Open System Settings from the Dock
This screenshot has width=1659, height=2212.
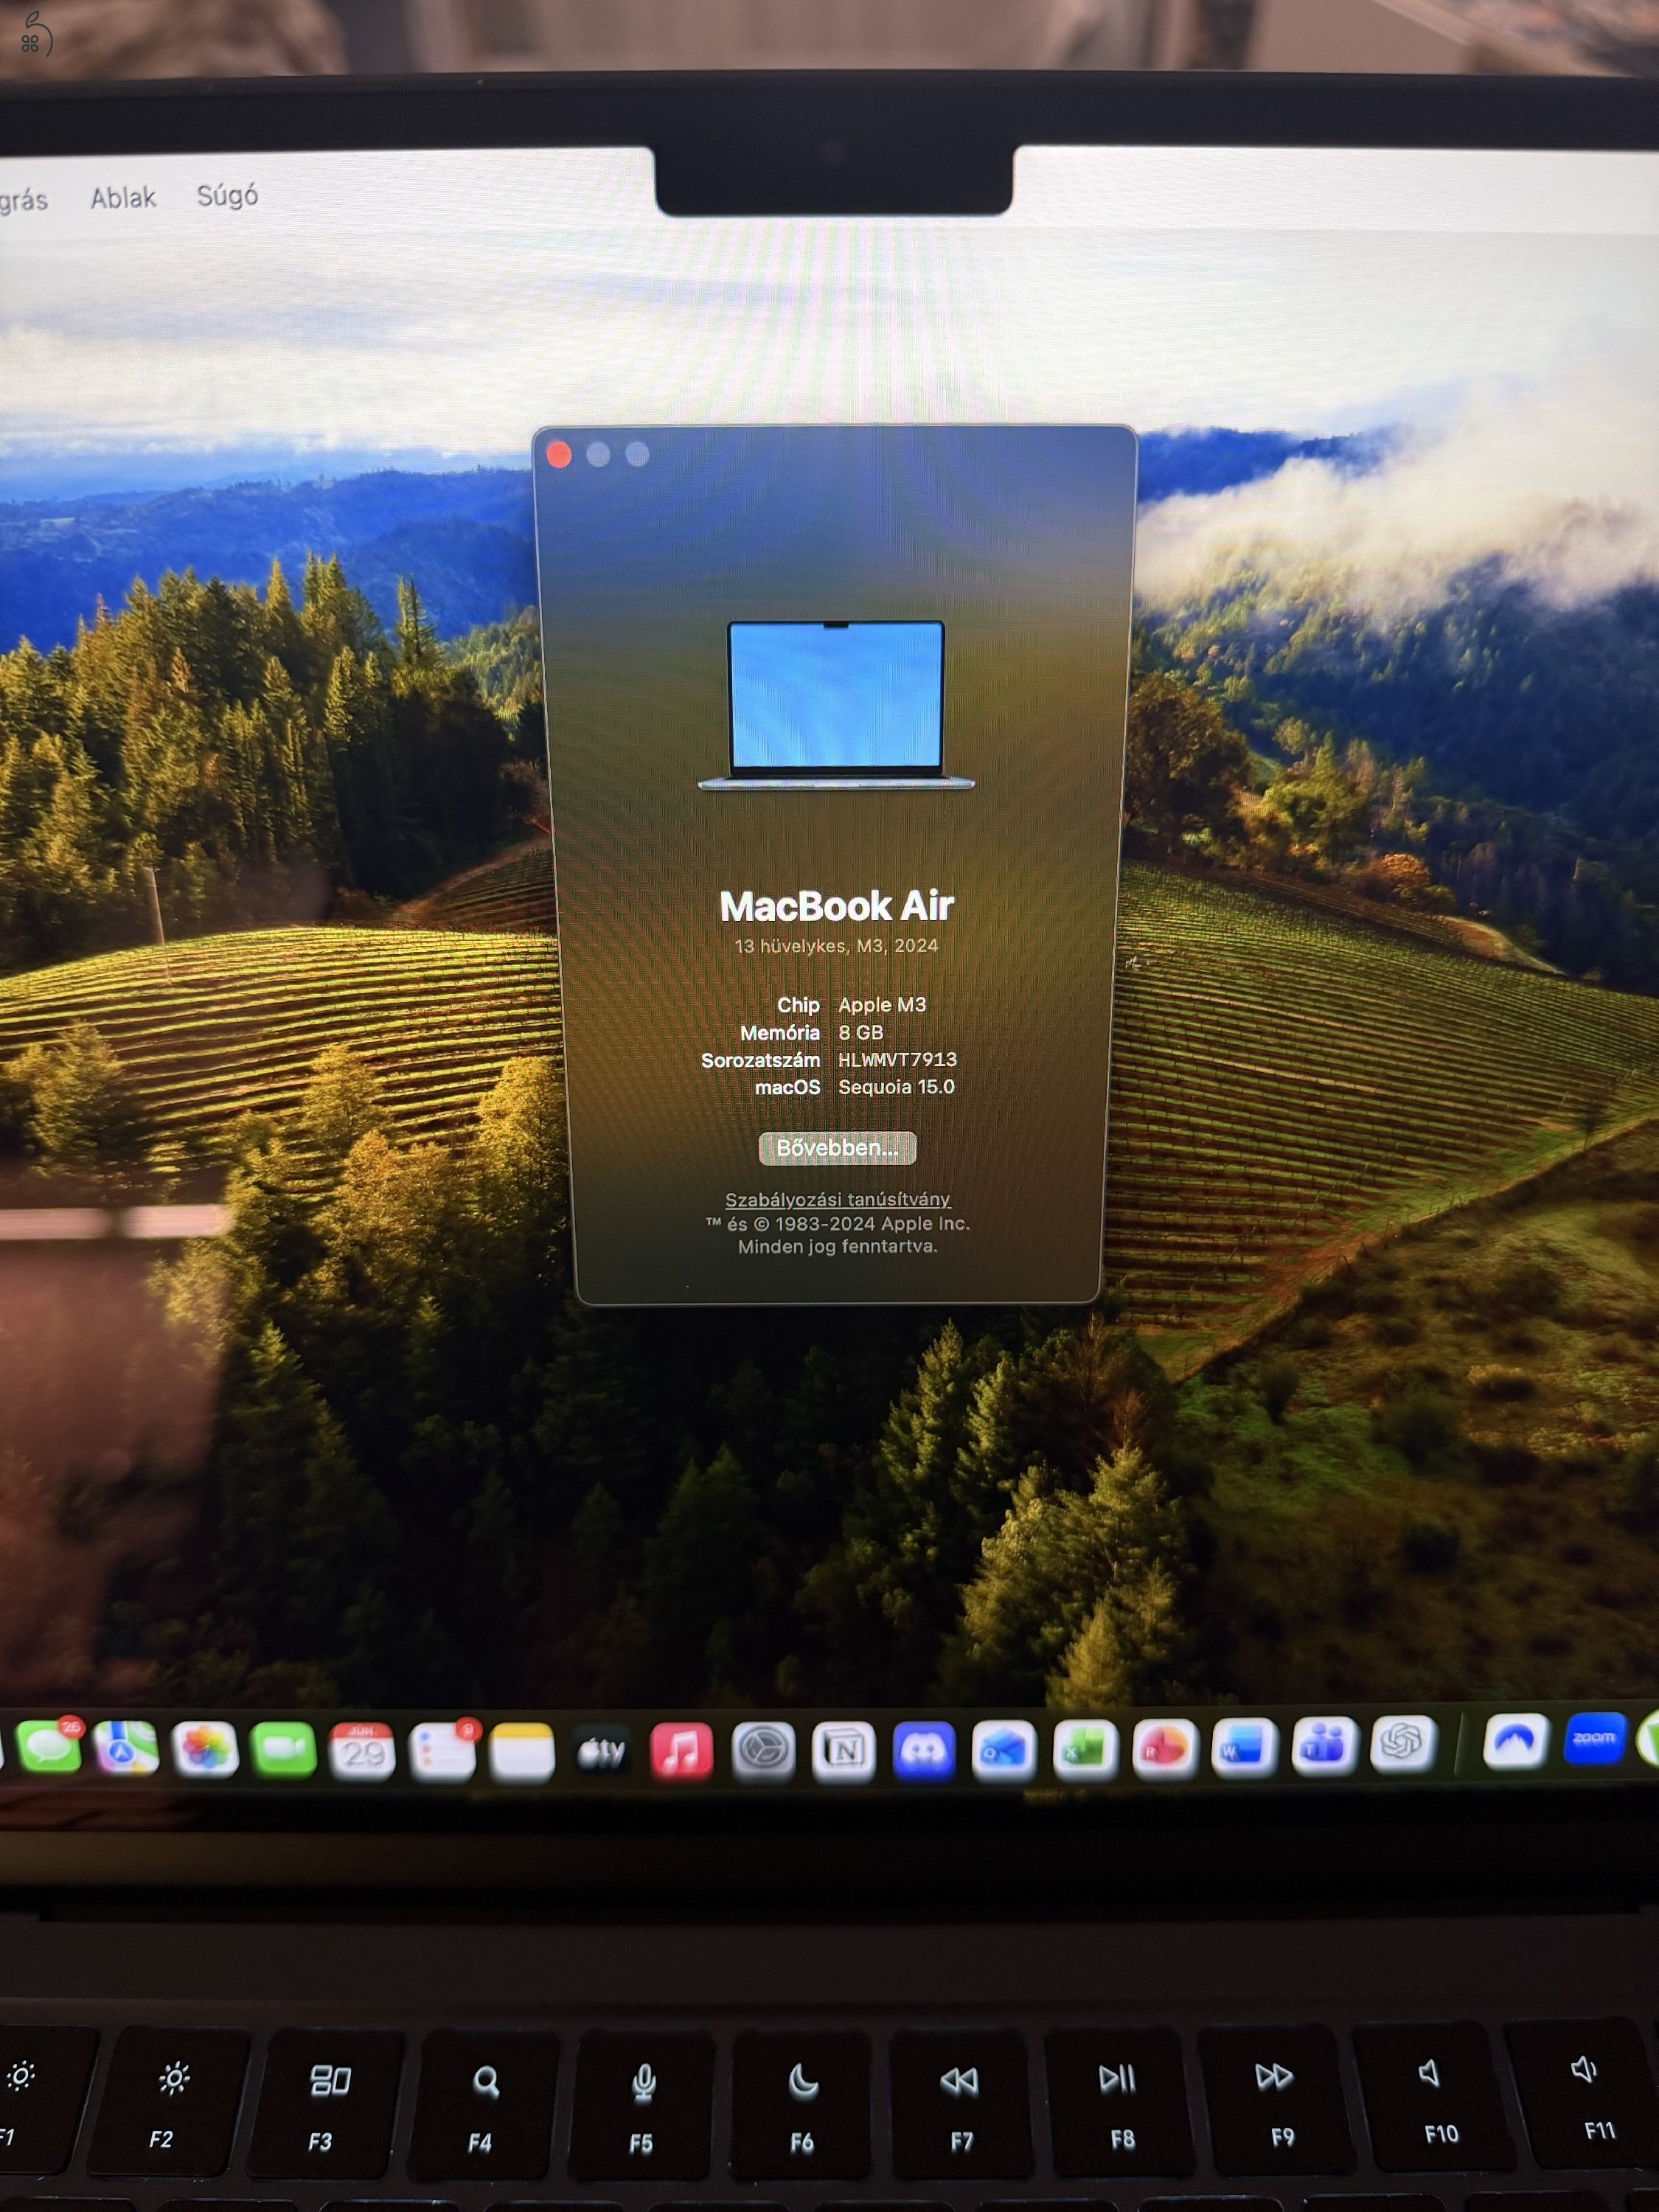[763, 1751]
